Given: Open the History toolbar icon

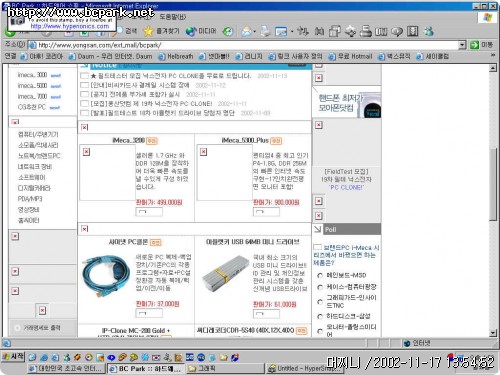Looking at the screenshot, I should (x=228, y=31).
